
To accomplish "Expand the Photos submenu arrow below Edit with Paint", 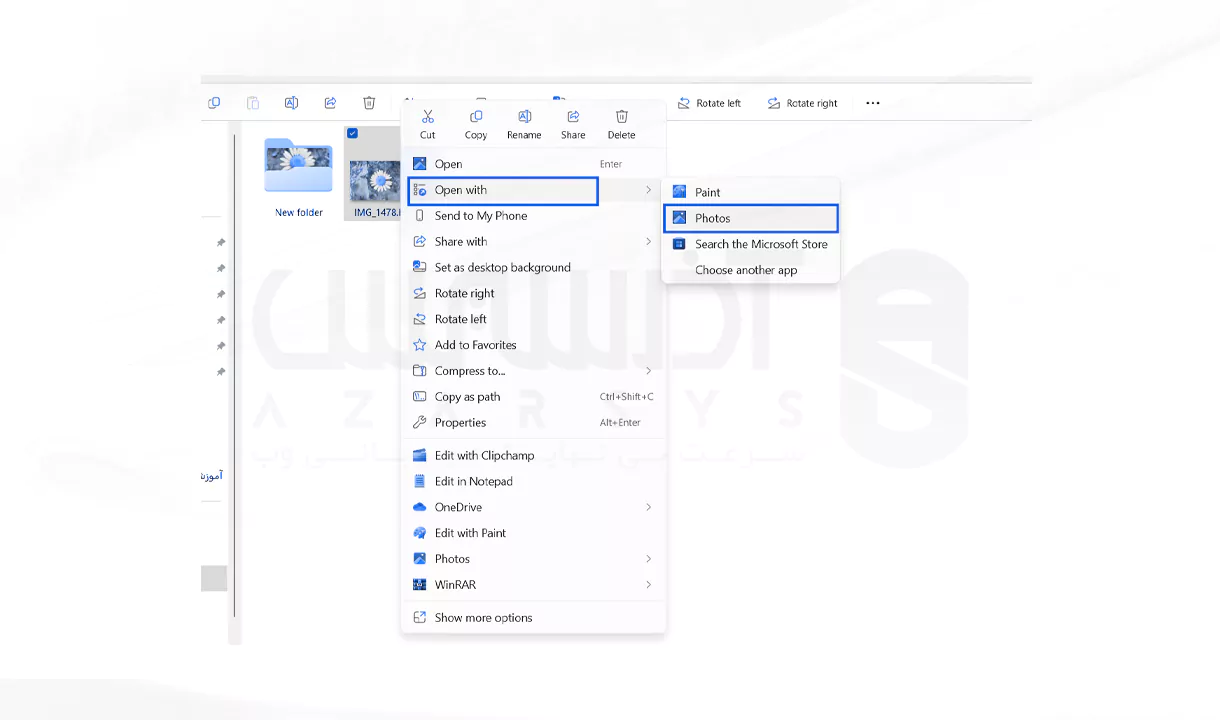I will [648, 559].
